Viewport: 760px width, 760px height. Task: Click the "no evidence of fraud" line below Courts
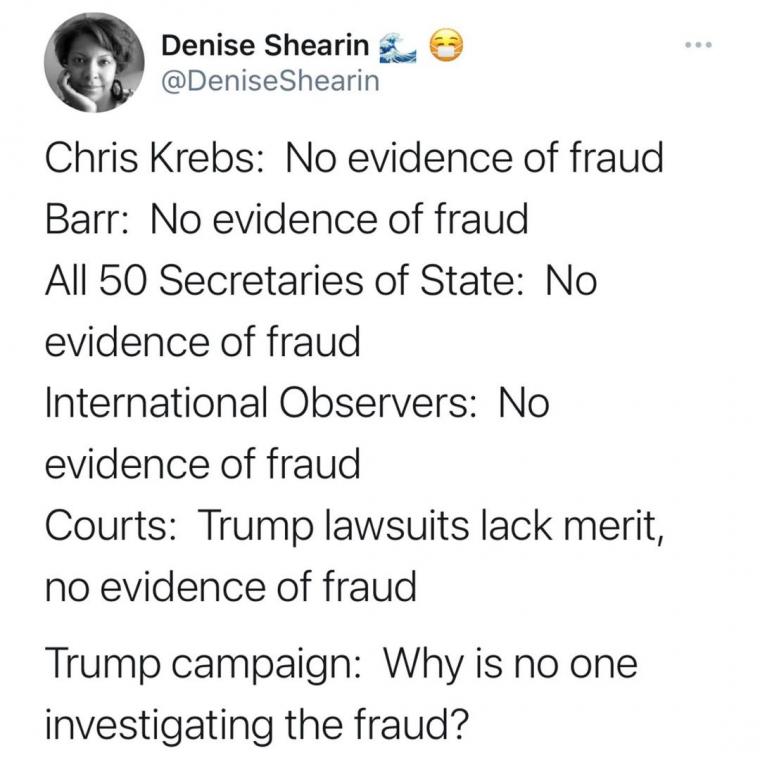point(231,587)
